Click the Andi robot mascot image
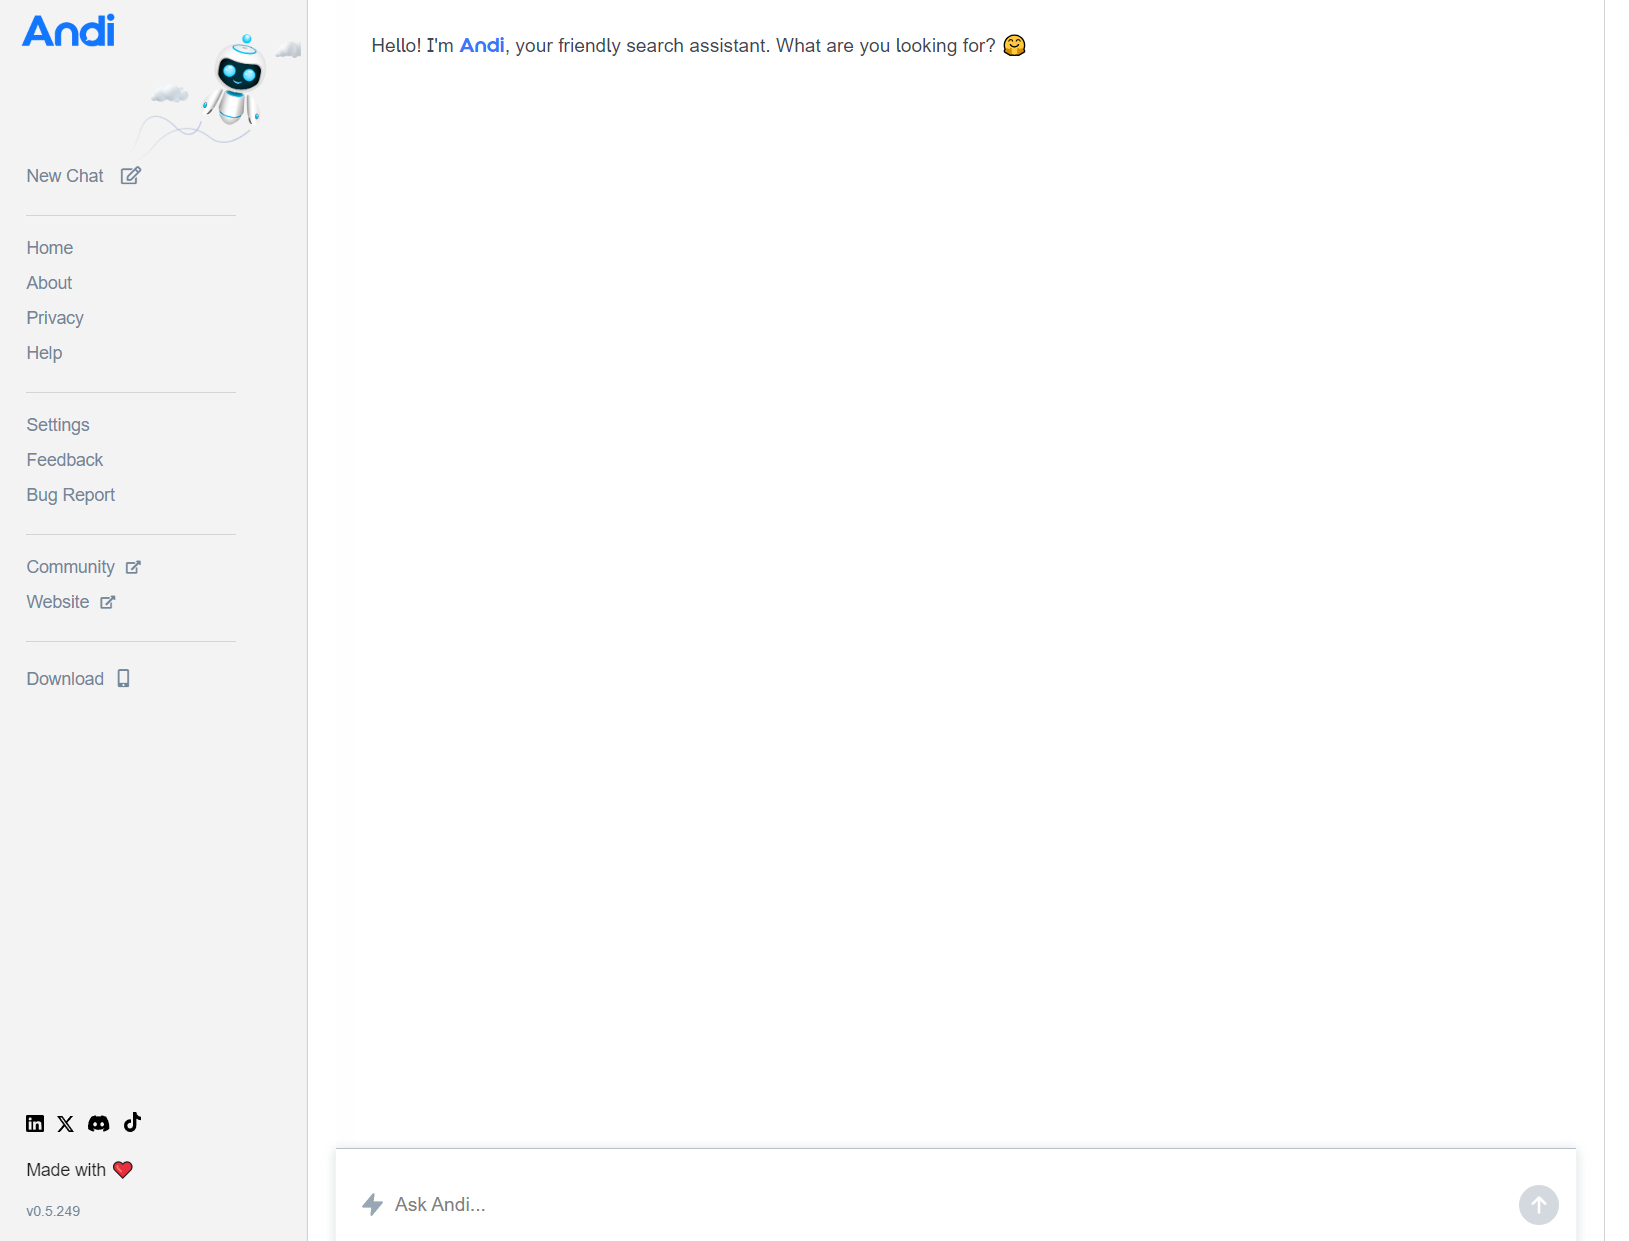 pyautogui.click(x=236, y=81)
